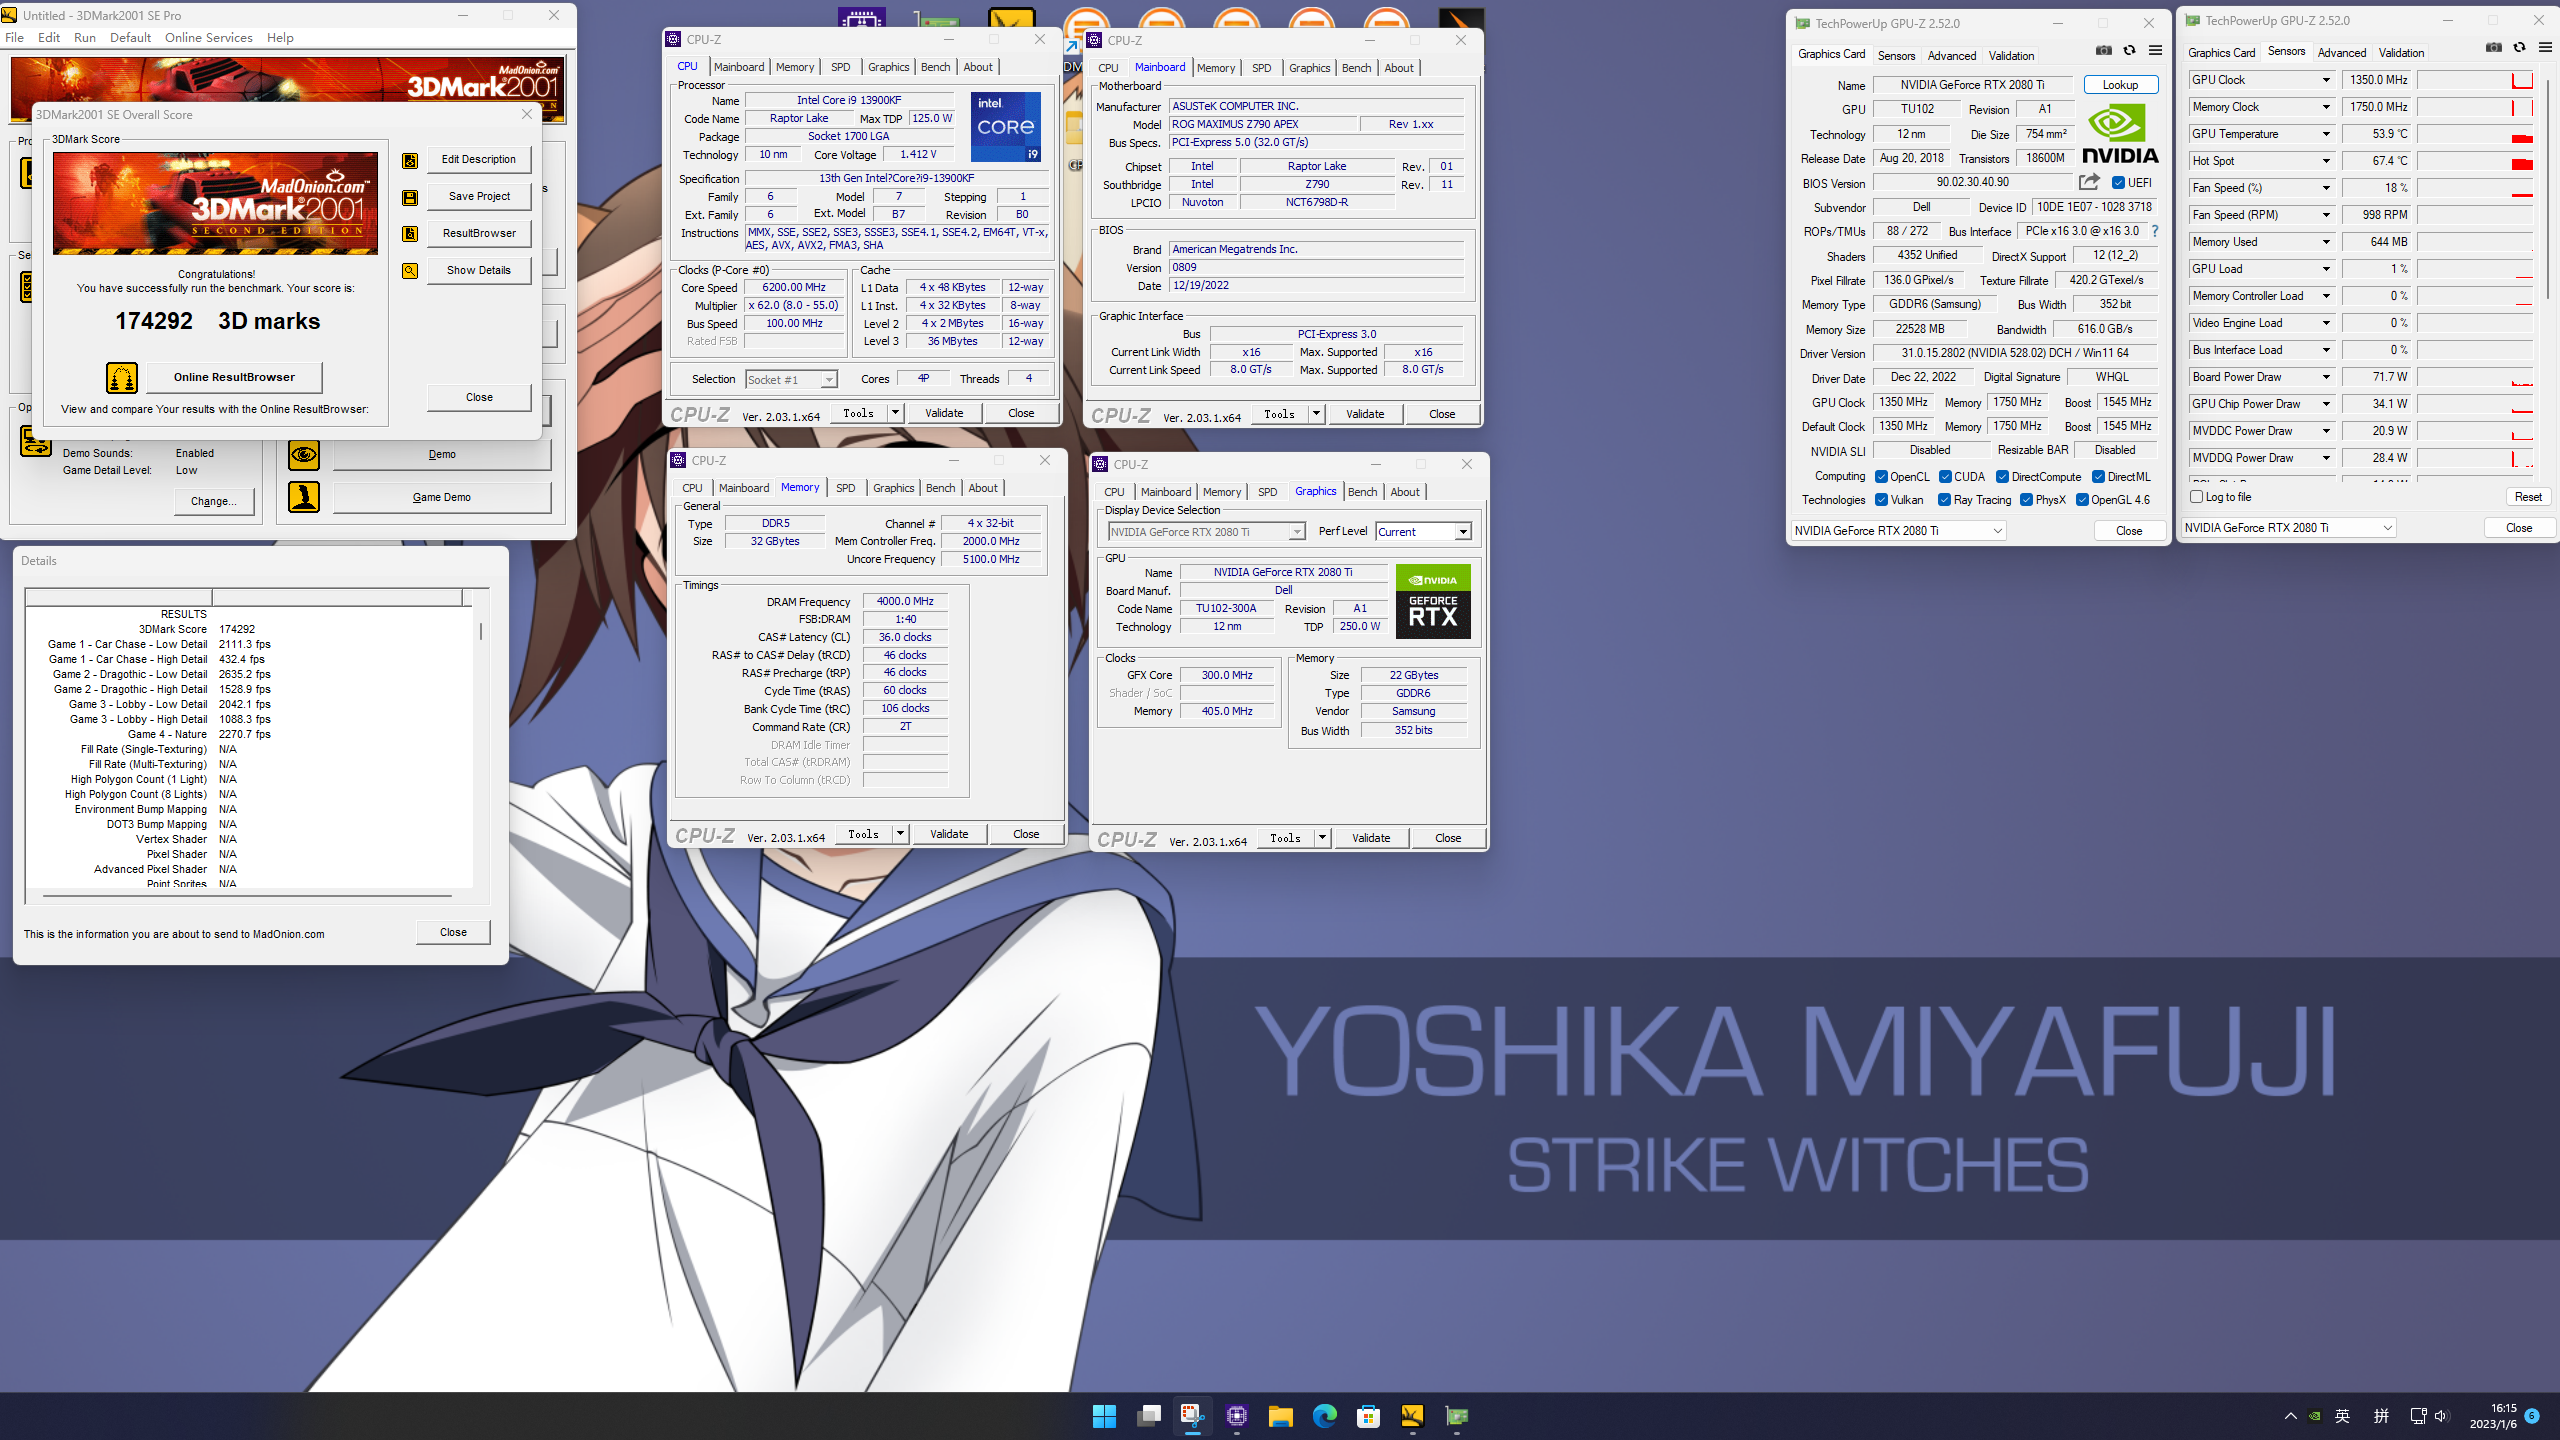Click the Show Details magnifier icon
Image resolution: width=2560 pixels, height=1440 pixels.
[410, 271]
